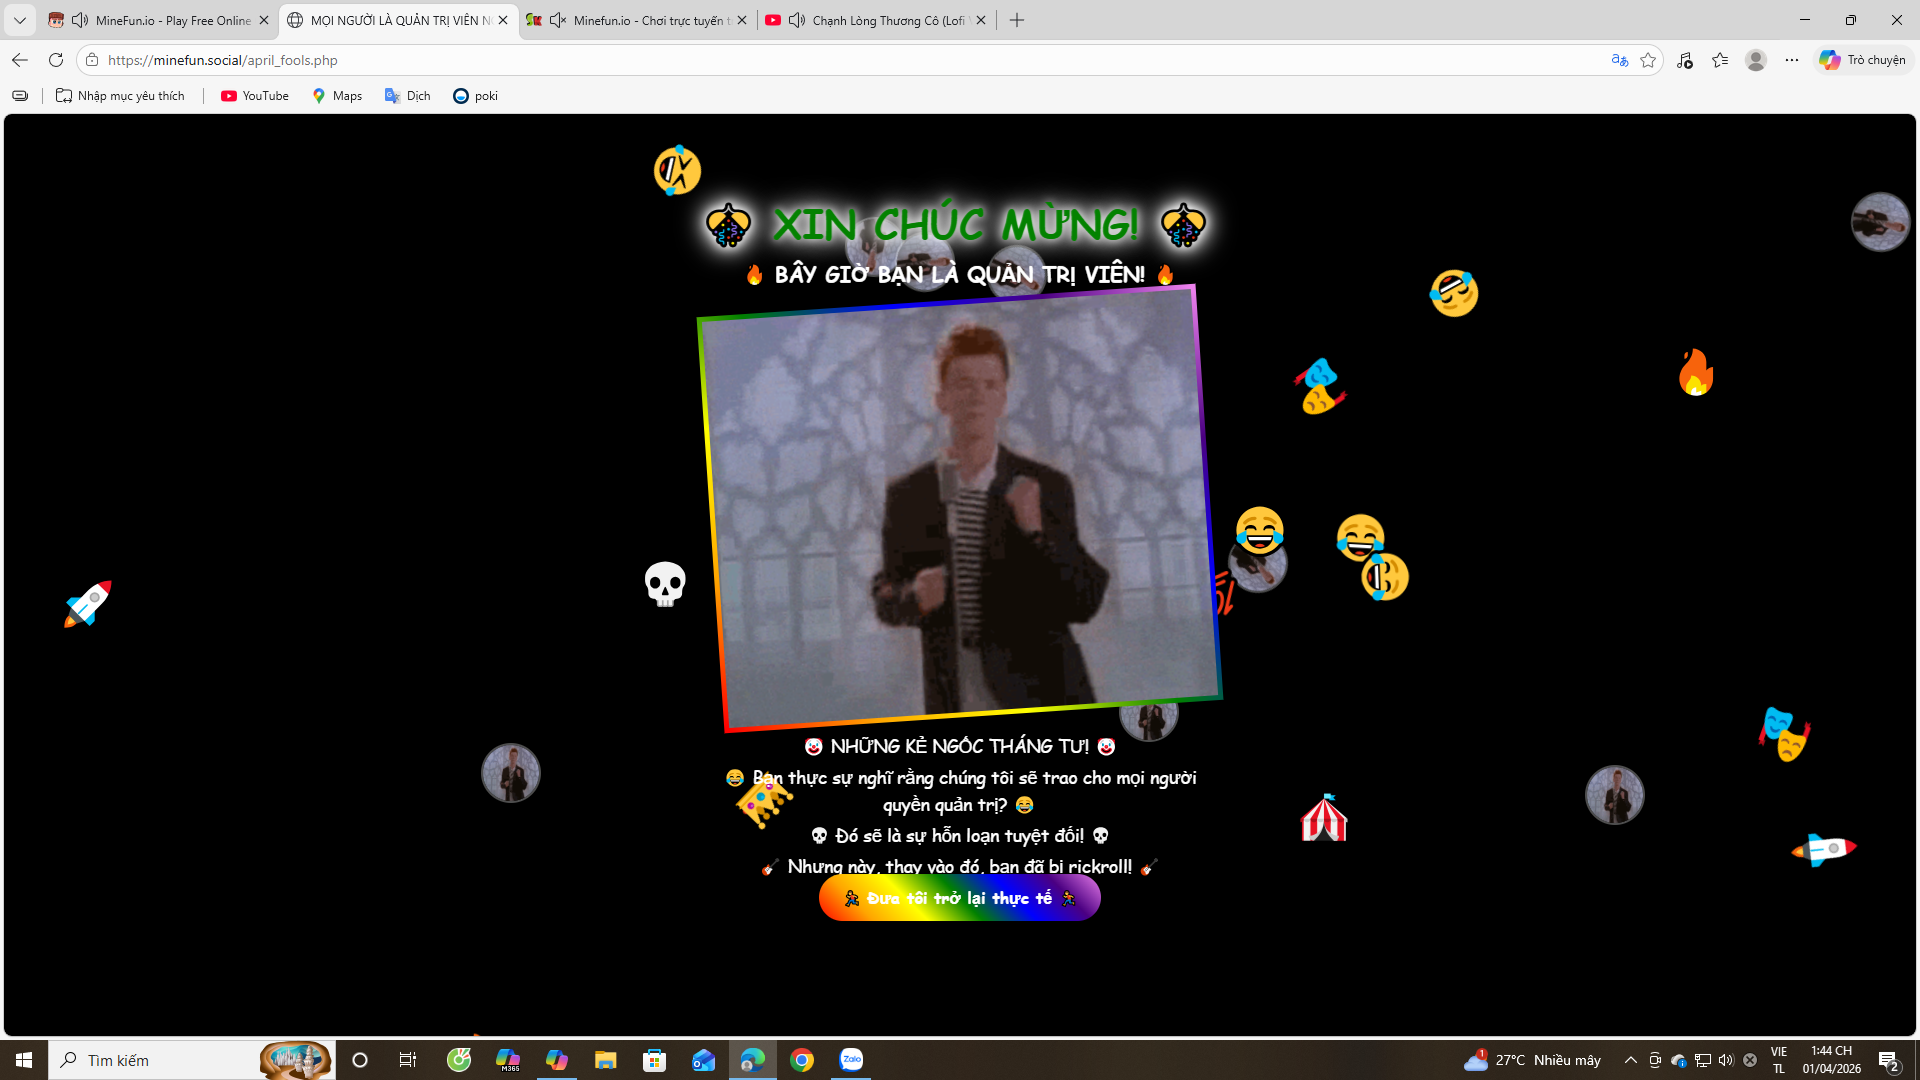Open the browser profile avatar
Image resolution: width=1920 pixels, height=1080 pixels.
coord(1755,60)
